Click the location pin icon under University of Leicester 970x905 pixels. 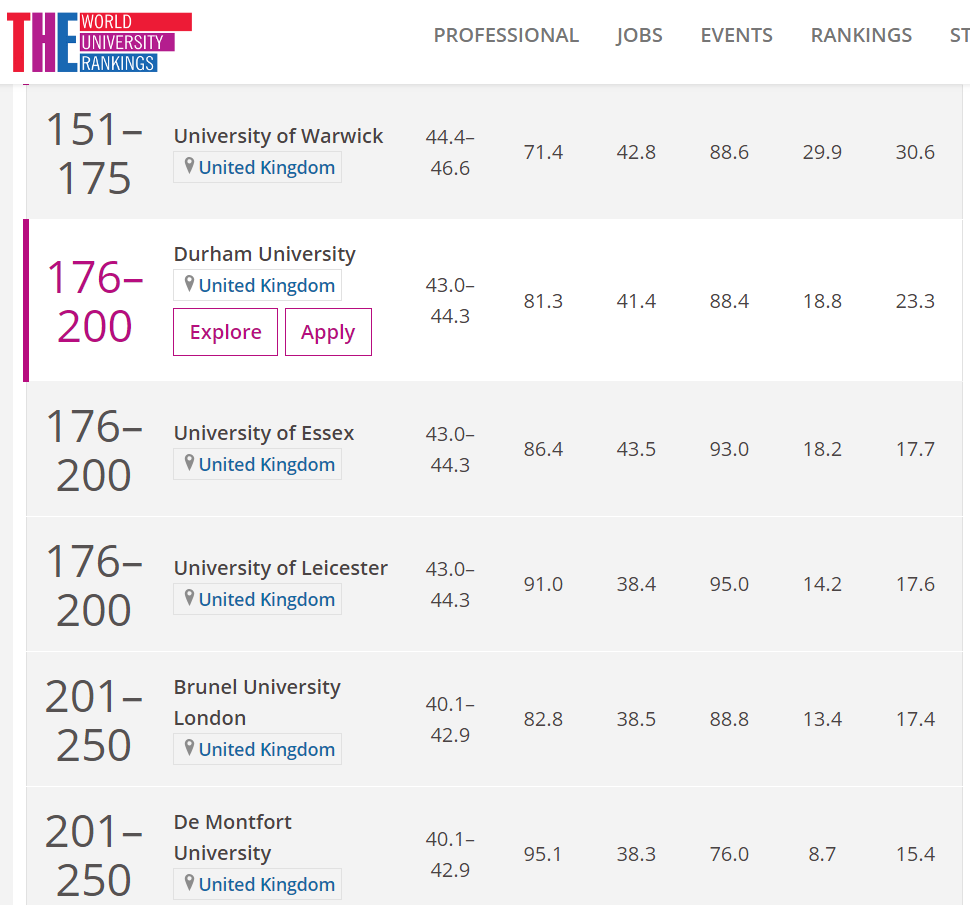point(188,598)
